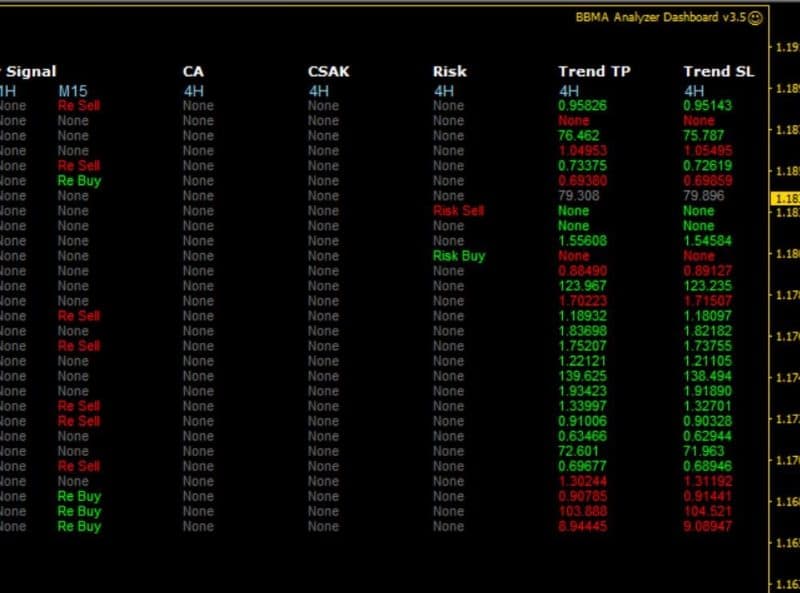Click the 4H label under CSAK

[x=319, y=90]
